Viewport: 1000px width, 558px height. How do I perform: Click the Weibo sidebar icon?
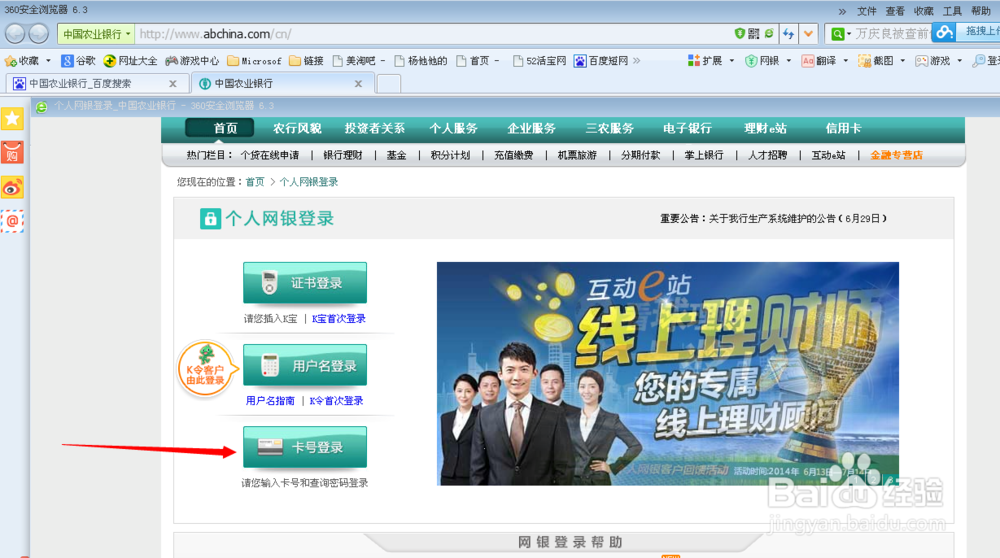(x=12, y=187)
